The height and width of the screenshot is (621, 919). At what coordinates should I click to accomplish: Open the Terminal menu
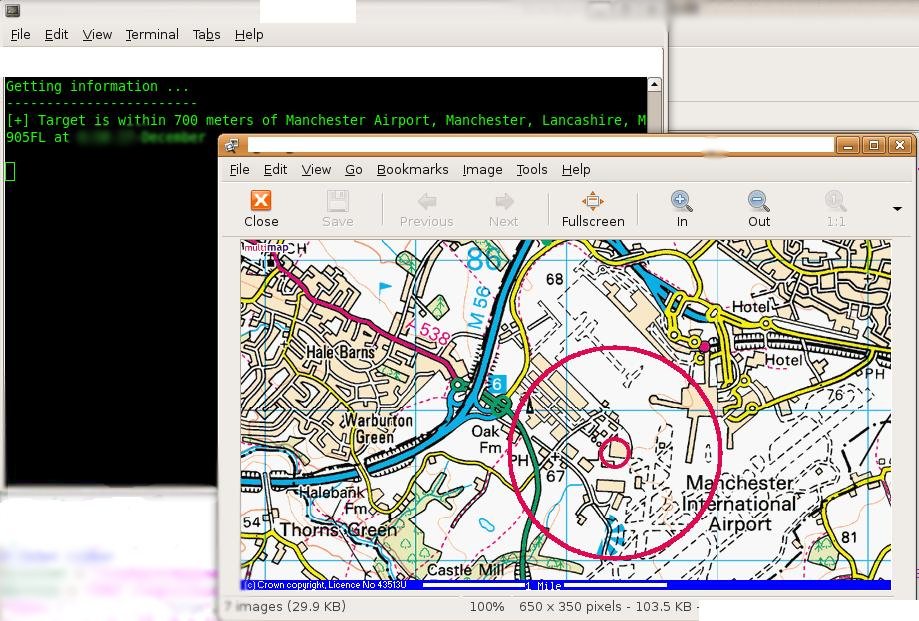152,35
